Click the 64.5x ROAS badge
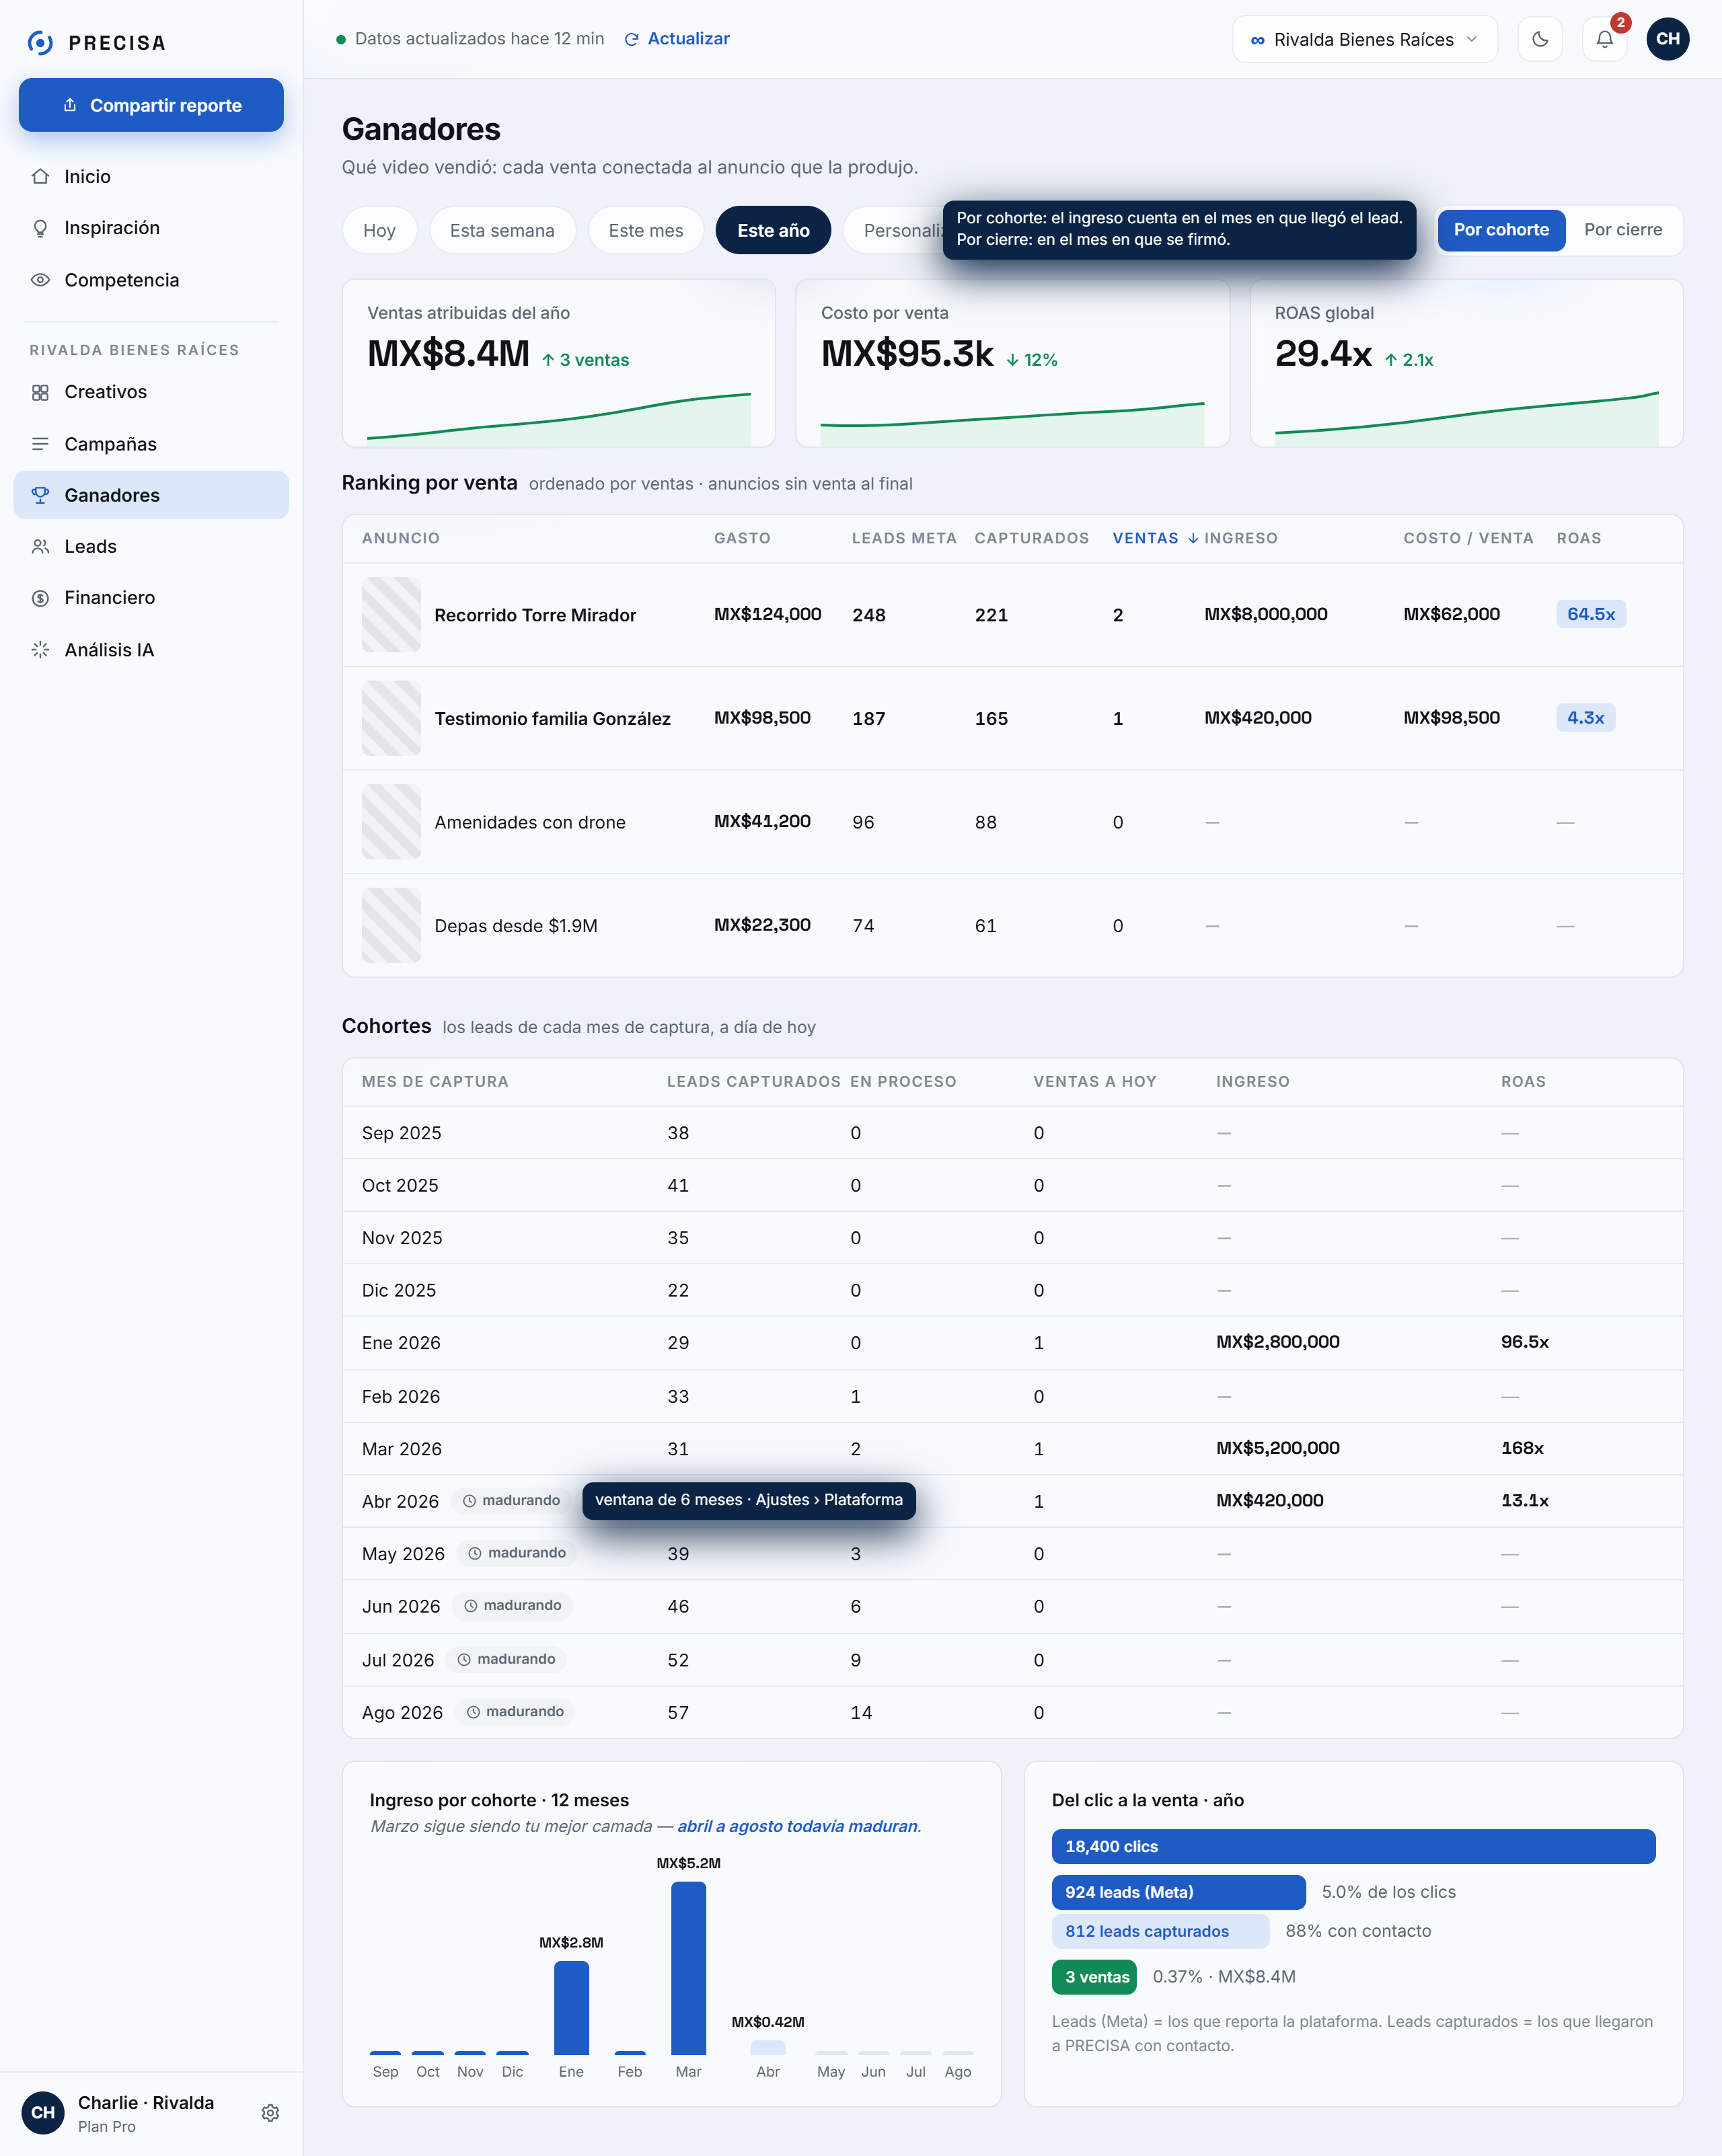 click(1590, 614)
